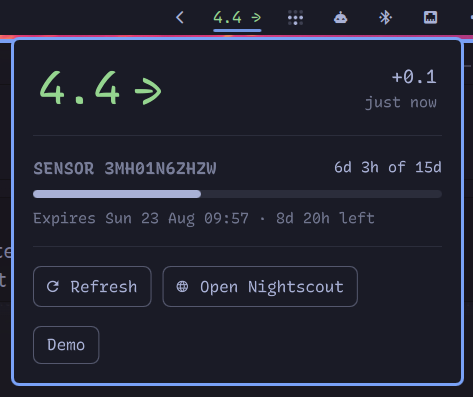Click the large green trend arrow
This screenshot has height=397, width=473.
pyautogui.click(x=148, y=91)
